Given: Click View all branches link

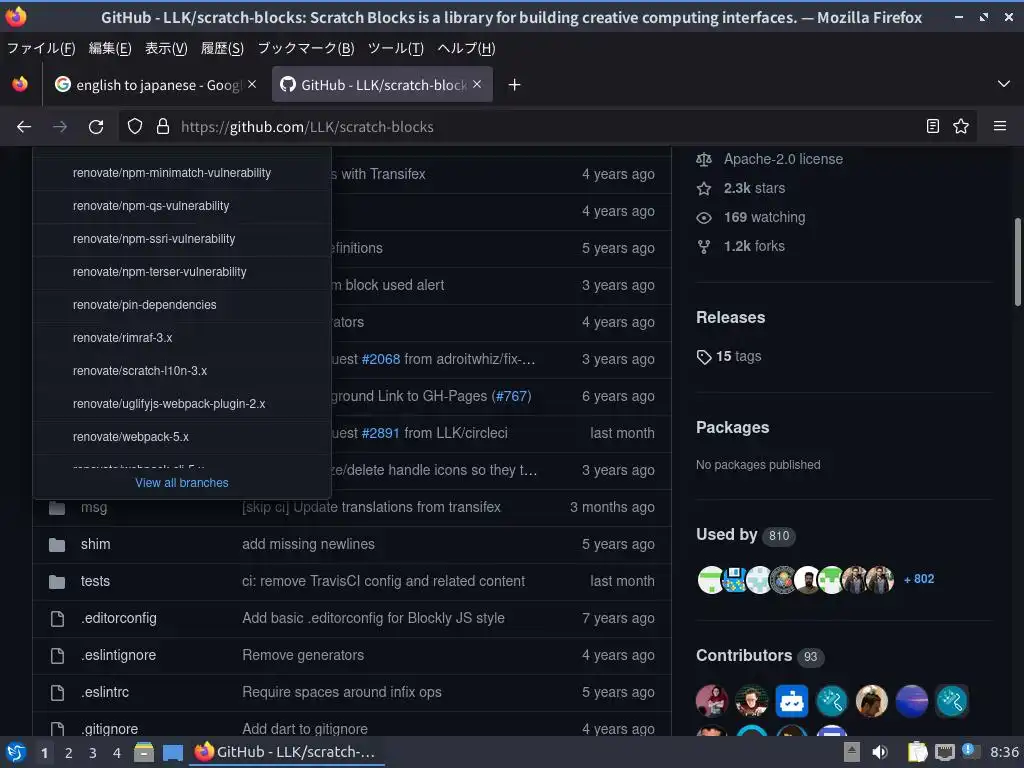Looking at the screenshot, I should point(182,483).
